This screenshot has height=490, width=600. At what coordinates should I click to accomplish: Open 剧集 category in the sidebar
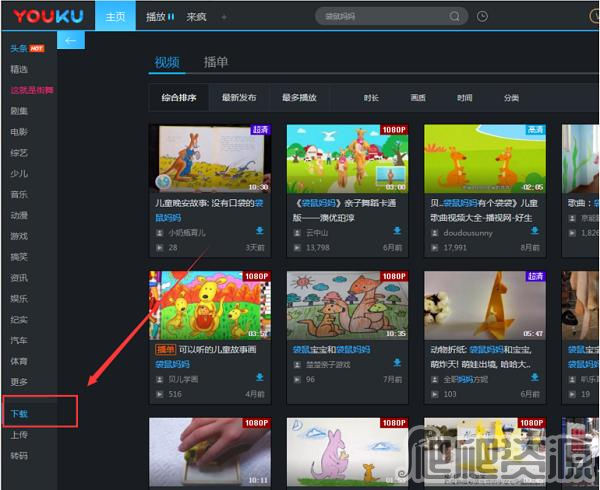(19, 111)
